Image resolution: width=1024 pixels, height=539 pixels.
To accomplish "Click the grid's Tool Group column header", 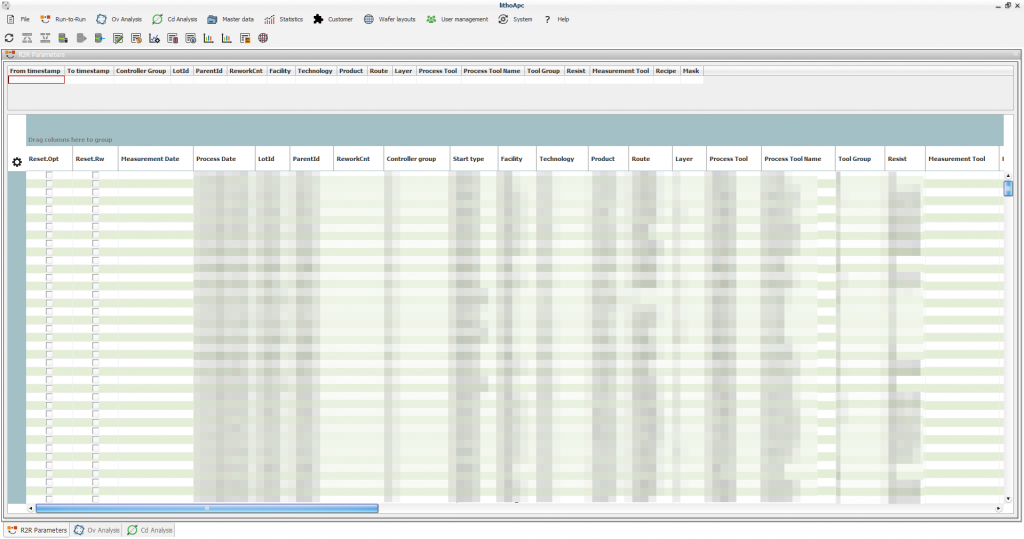I will pyautogui.click(x=859, y=159).
